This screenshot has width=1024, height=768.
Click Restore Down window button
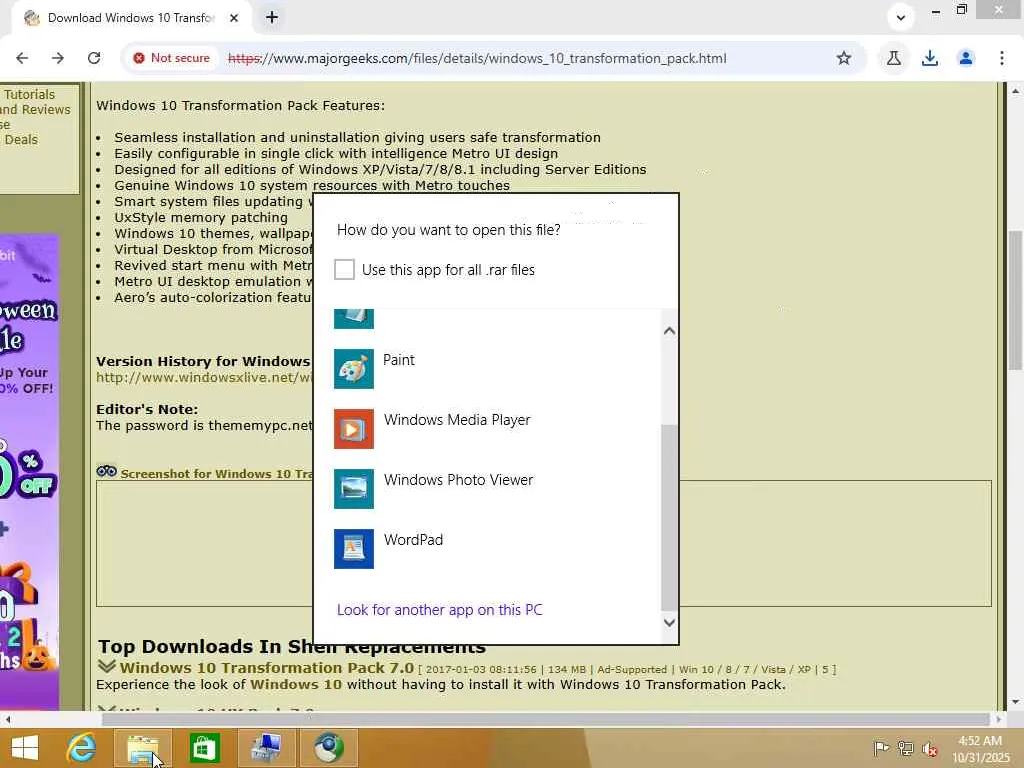coord(961,10)
